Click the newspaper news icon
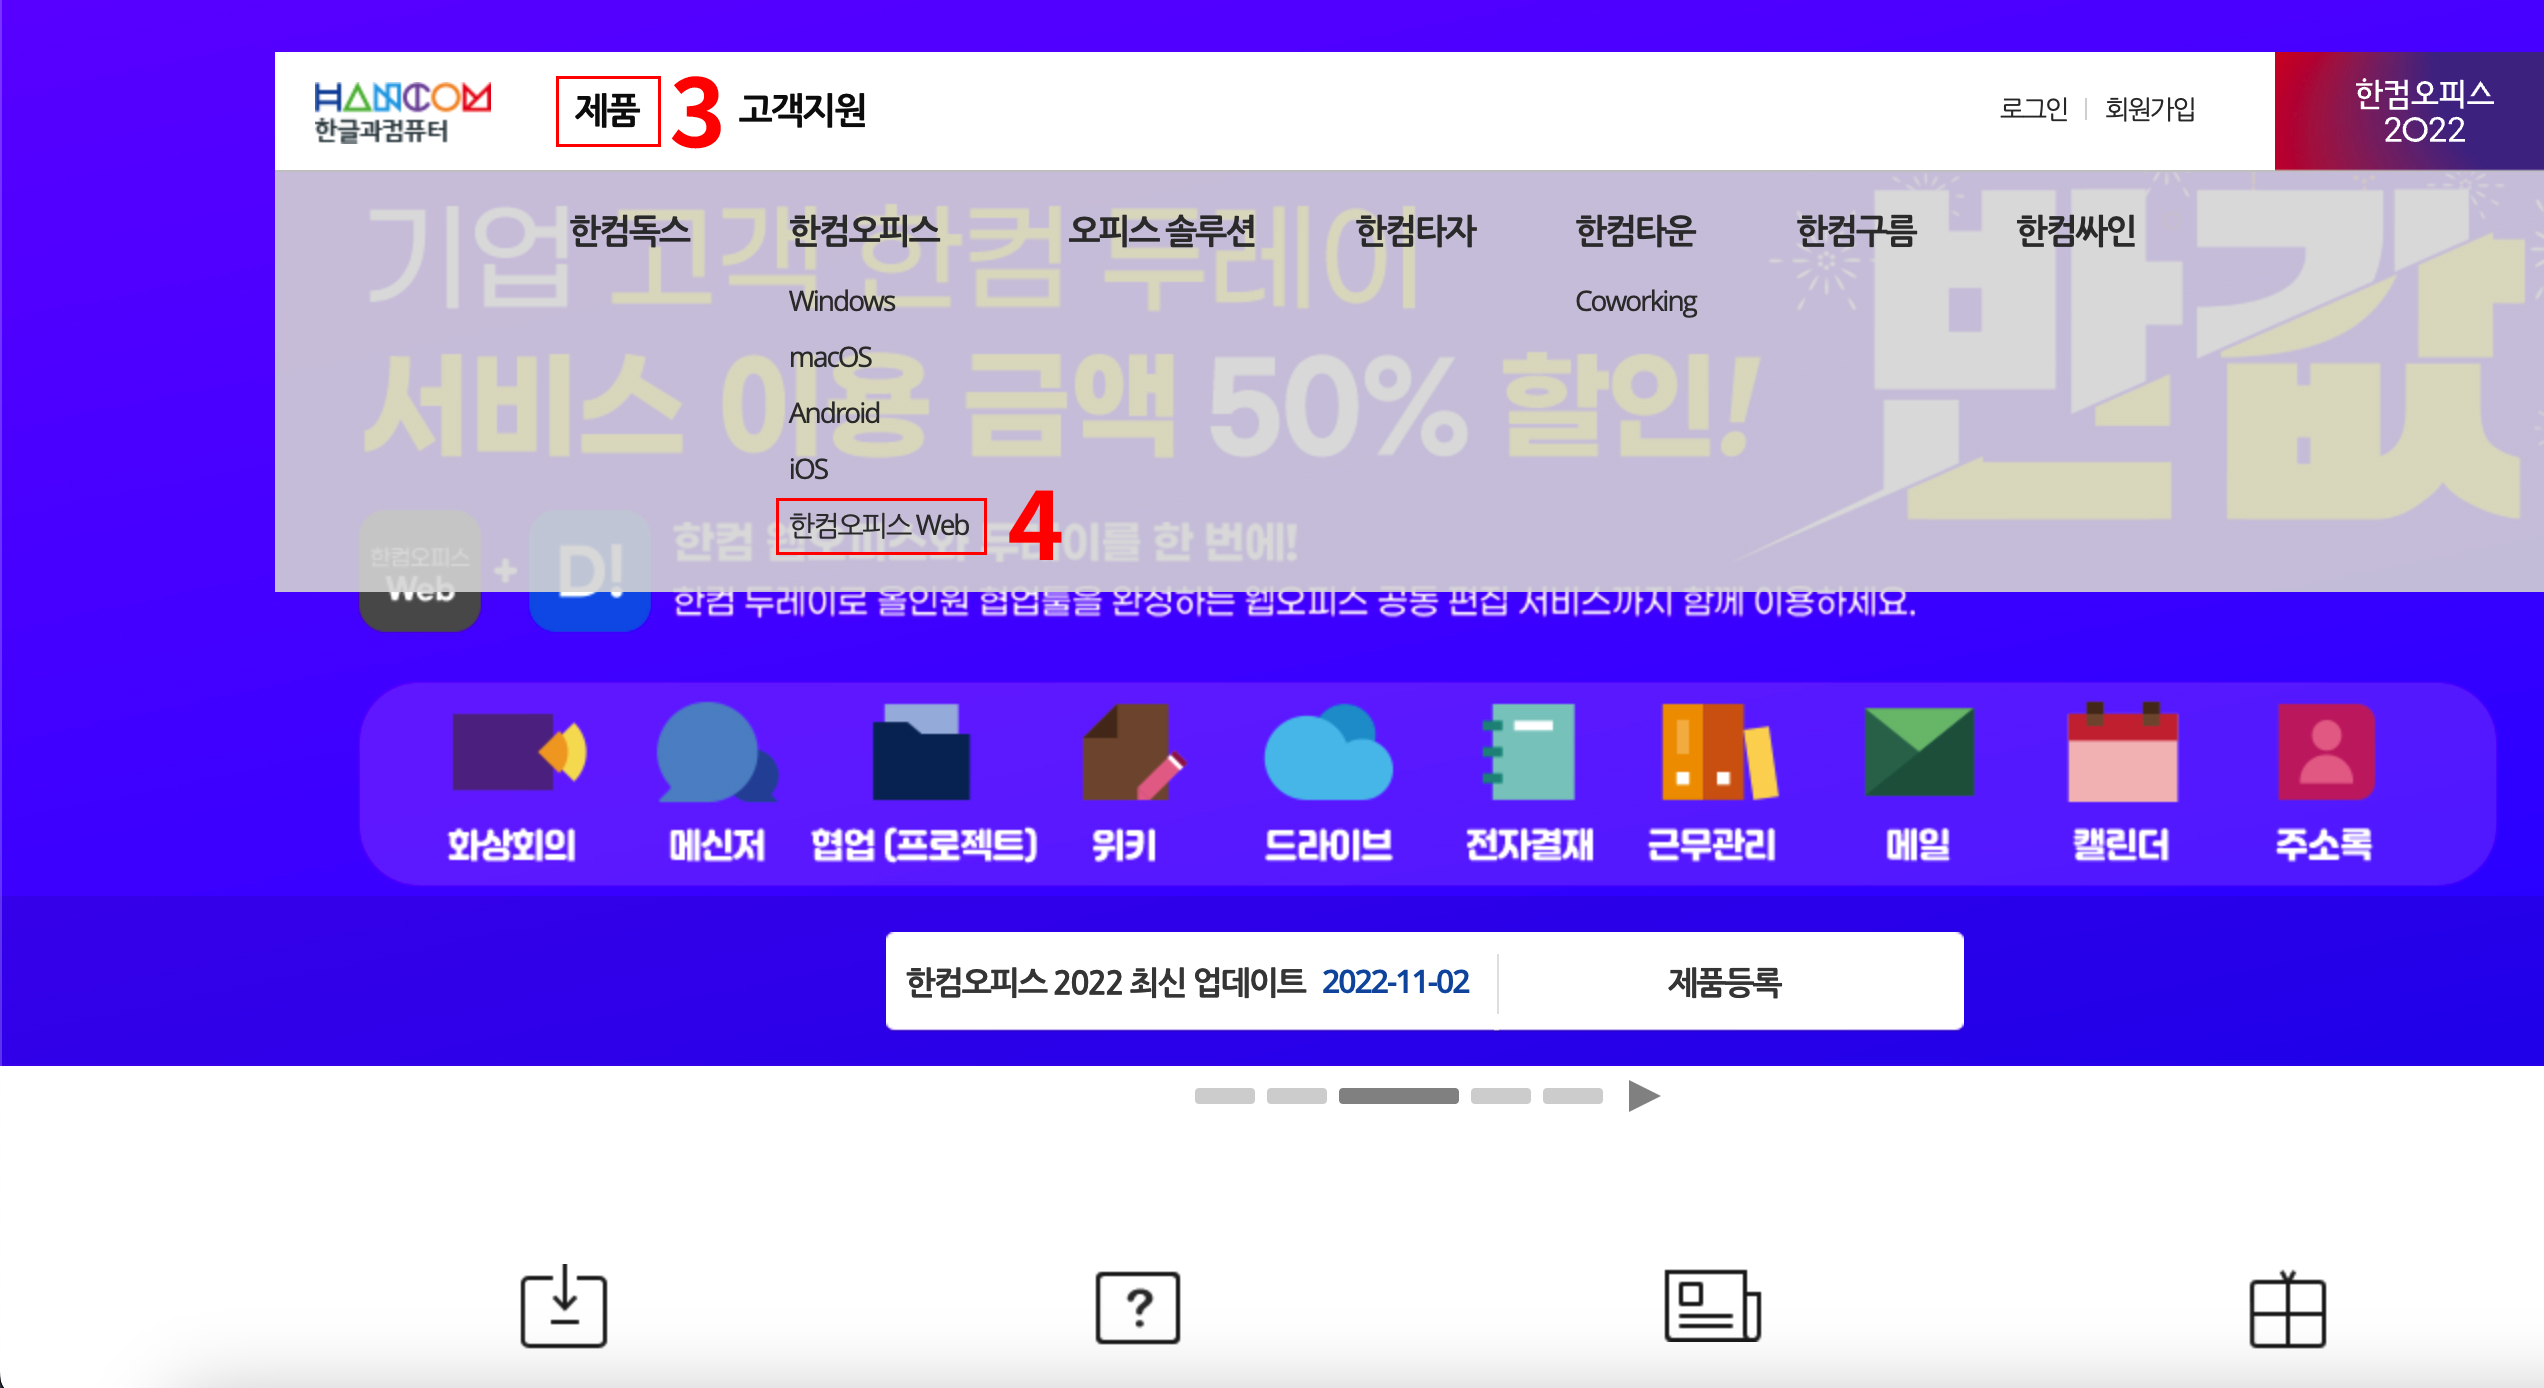 1713,1306
